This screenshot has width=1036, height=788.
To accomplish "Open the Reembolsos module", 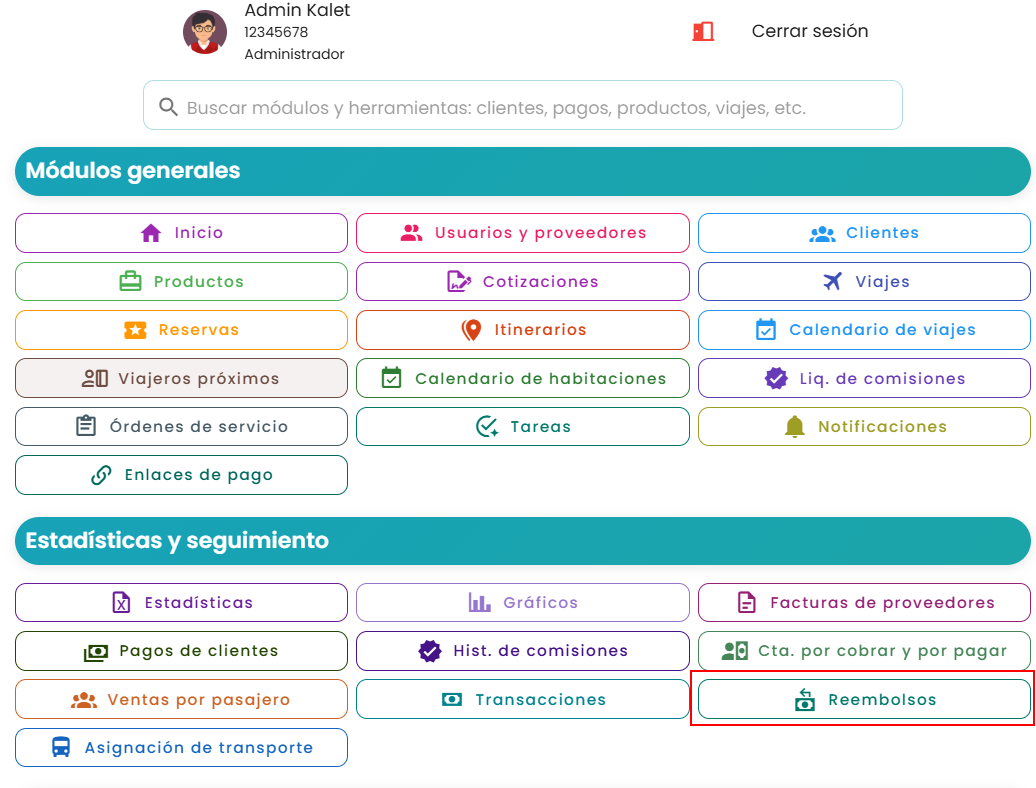I will [x=864, y=699].
